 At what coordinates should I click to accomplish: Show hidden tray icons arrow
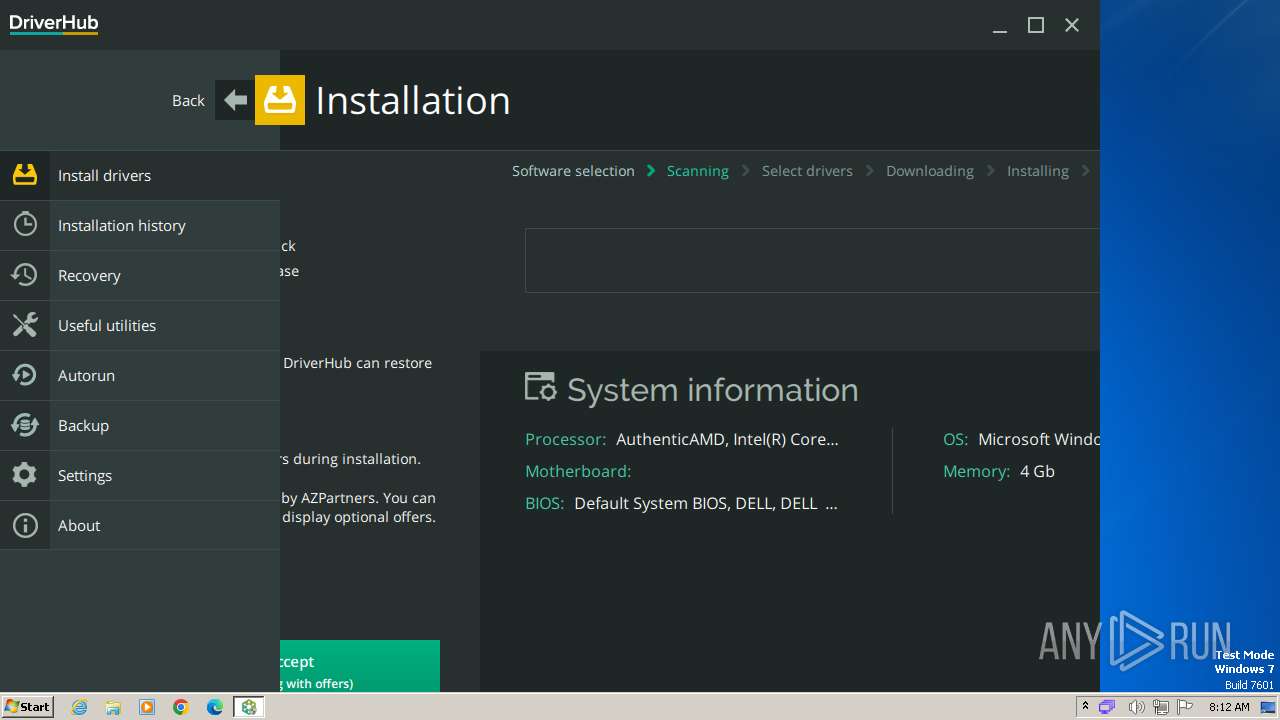tap(1085, 707)
